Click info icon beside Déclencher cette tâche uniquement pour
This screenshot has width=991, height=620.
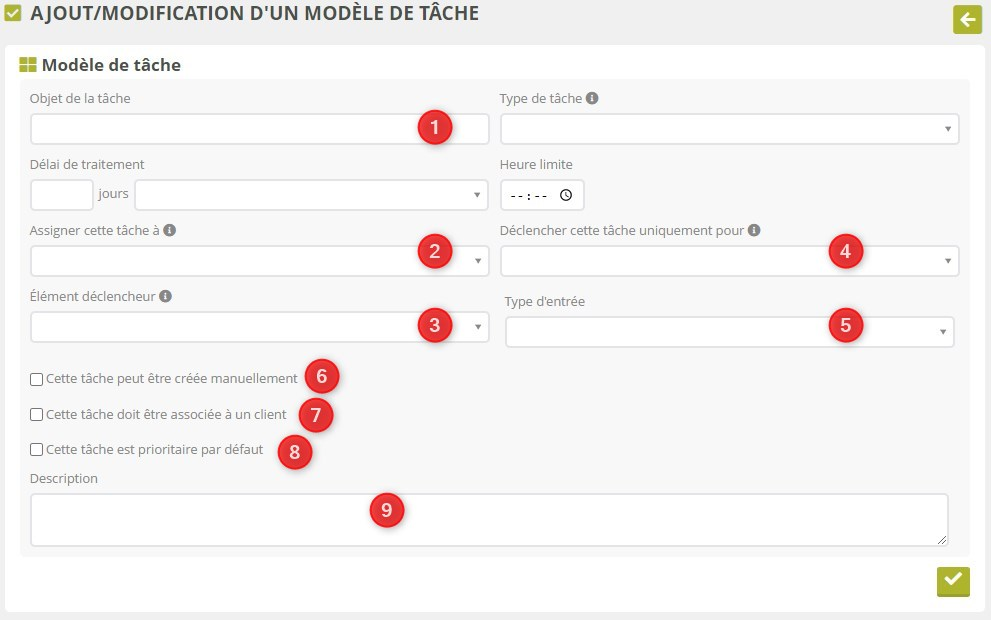(754, 230)
